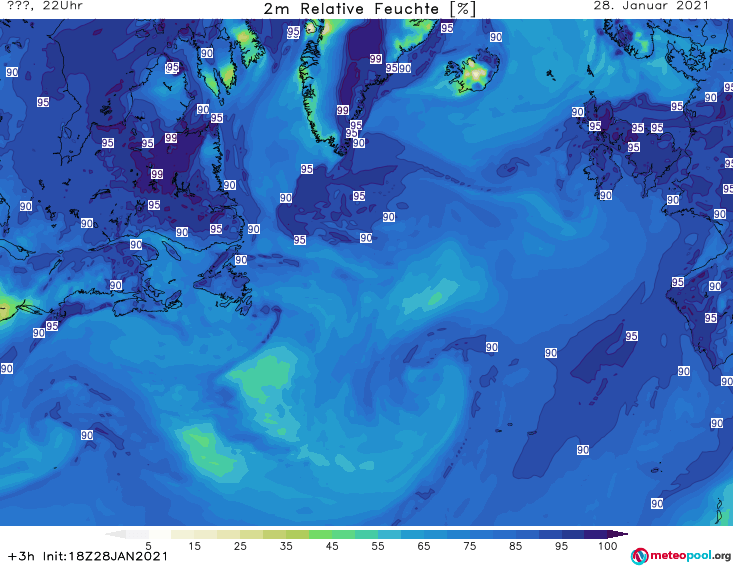Viewport: 733px width, 566px height.
Task: Open the meteopool.org link text
Action: [x=690, y=555]
